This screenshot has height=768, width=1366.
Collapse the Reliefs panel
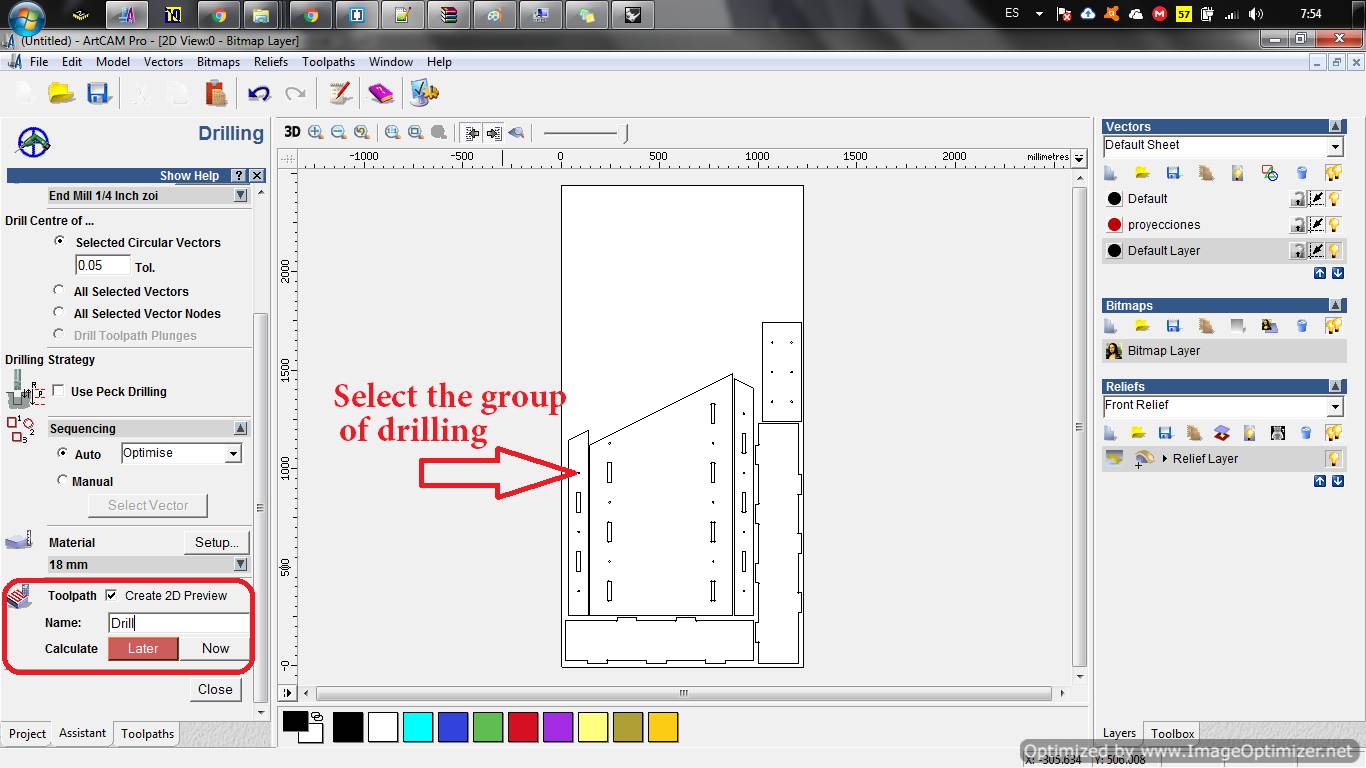[1336, 386]
